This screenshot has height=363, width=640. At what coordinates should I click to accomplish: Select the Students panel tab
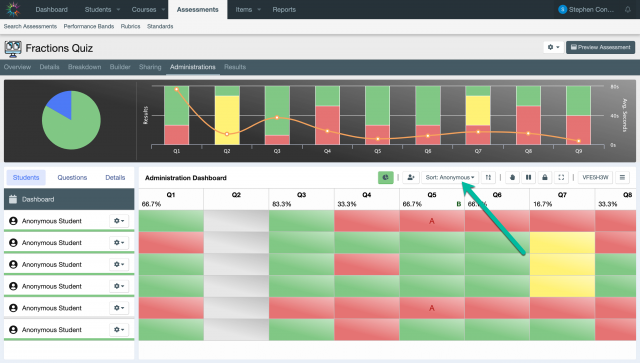click(x=26, y=178)
